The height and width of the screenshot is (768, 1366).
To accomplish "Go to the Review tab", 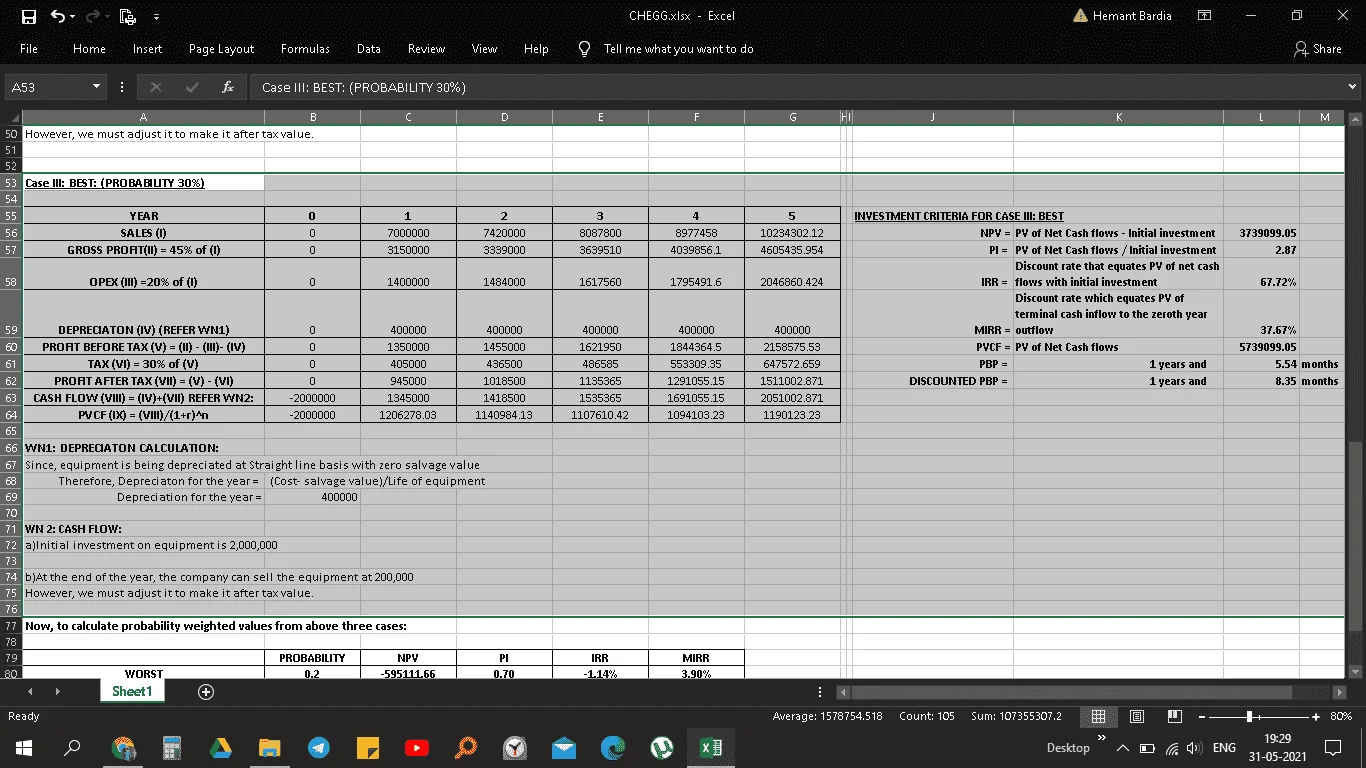I will tap(427, 49).
